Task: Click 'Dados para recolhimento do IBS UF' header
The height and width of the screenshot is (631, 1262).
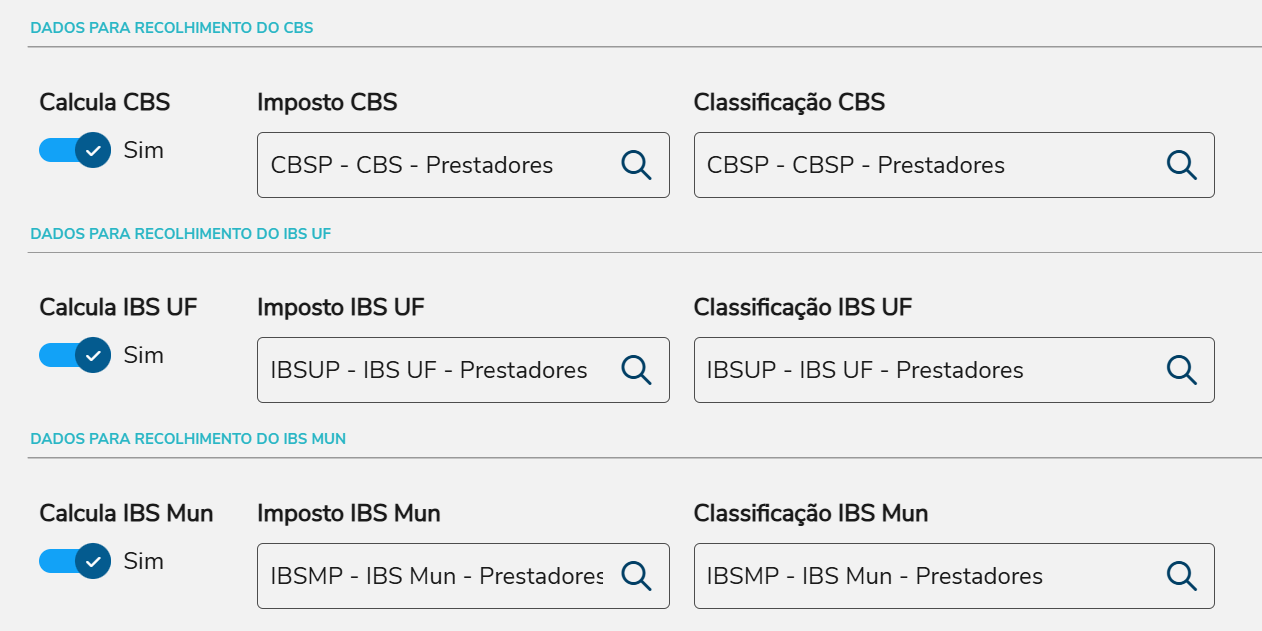Action: 181,234
